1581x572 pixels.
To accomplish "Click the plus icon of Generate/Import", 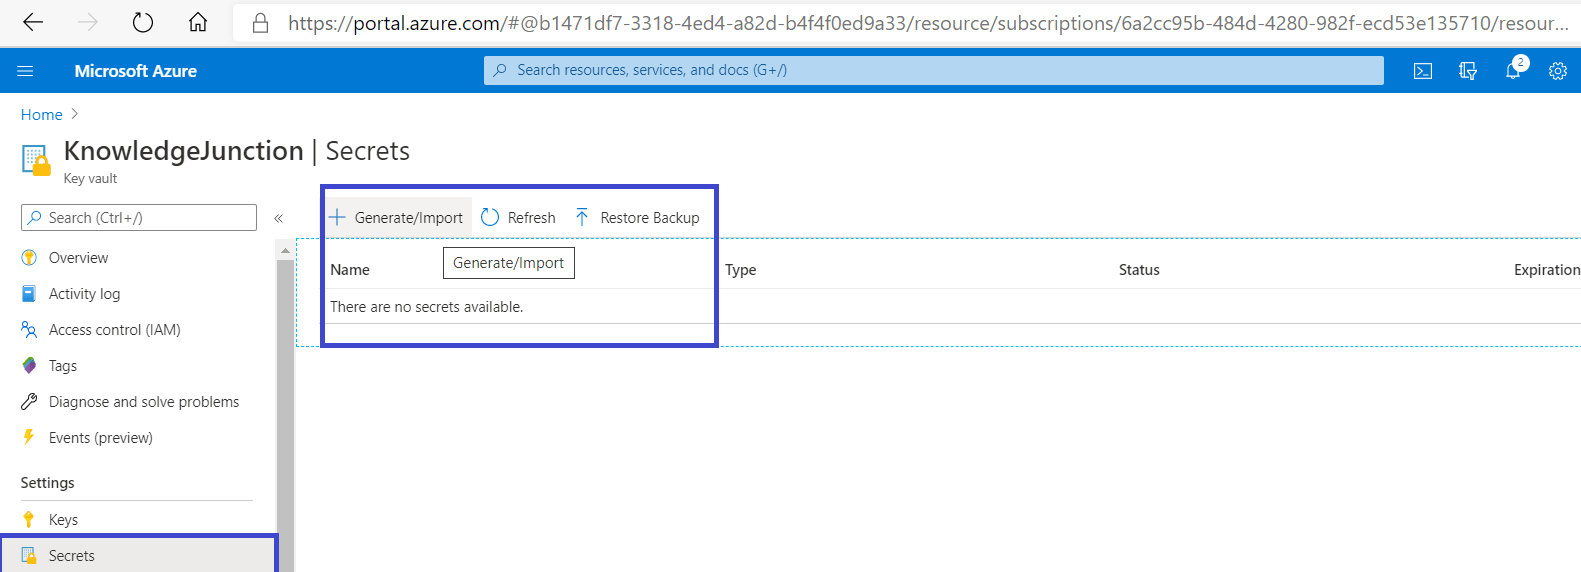I will point(337,217).
